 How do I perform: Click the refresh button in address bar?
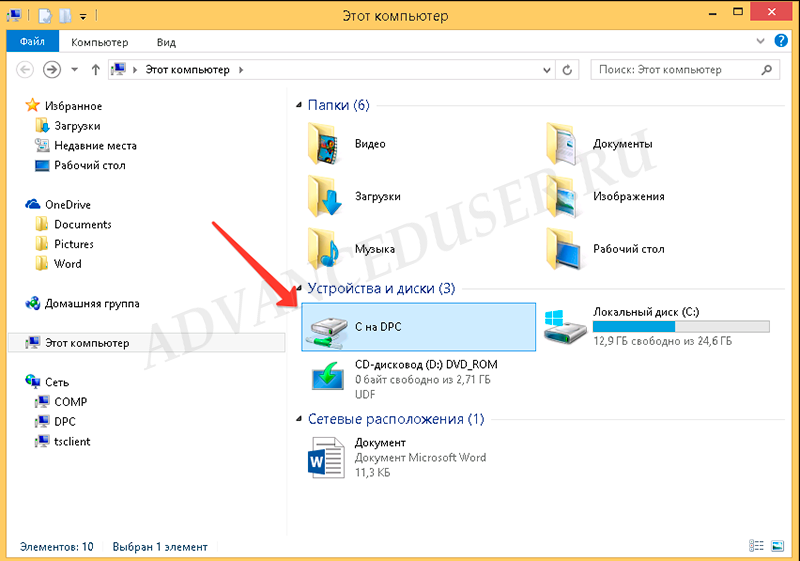(x=568, y=70)
